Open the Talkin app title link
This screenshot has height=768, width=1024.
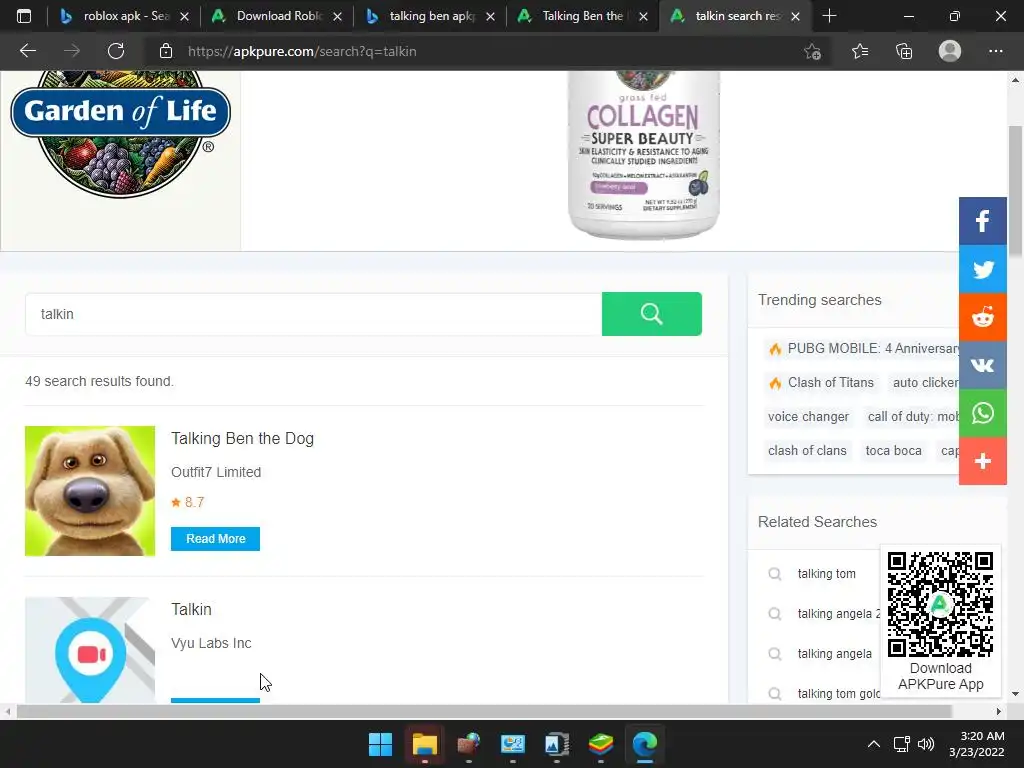191,609
